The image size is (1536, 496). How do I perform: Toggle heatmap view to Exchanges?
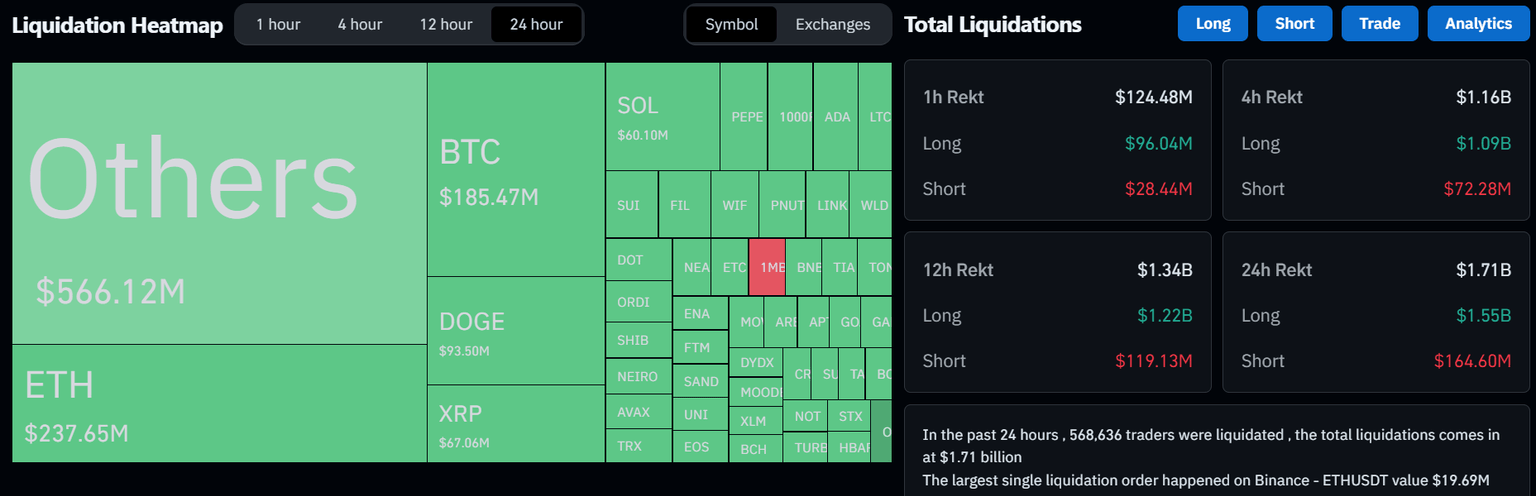pyautogui.click(x=832, y=24)
